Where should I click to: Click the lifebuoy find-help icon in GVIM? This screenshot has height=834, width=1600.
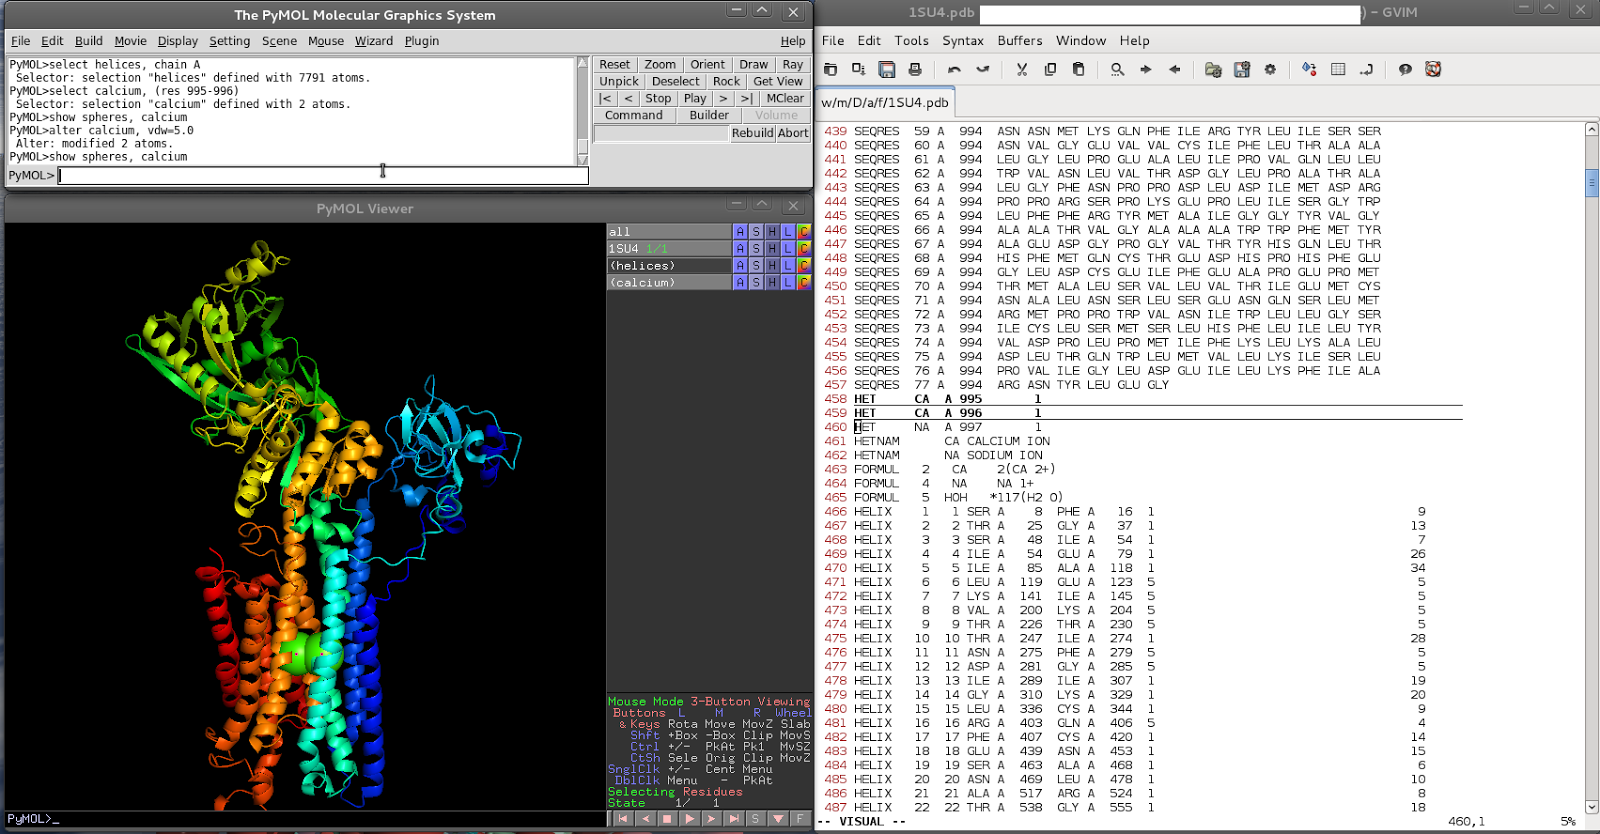[1433, 69]
